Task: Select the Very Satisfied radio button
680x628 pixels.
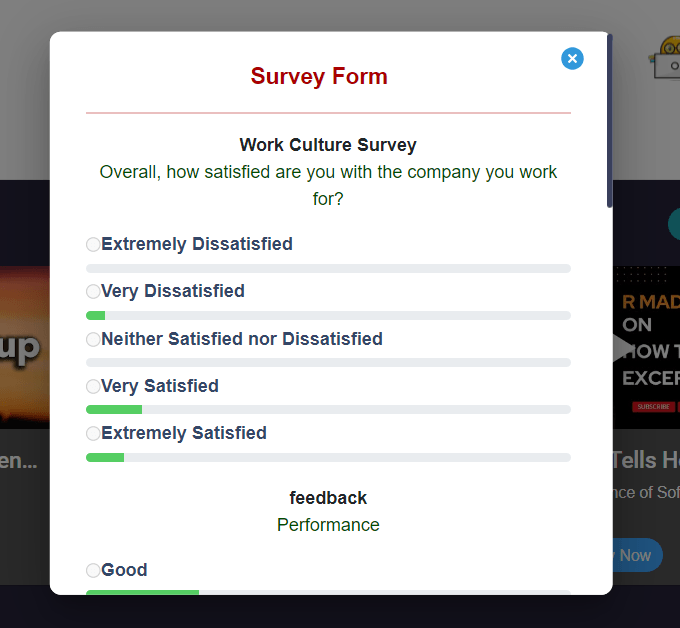Action: pyautogui.click(x=93, y=386)
